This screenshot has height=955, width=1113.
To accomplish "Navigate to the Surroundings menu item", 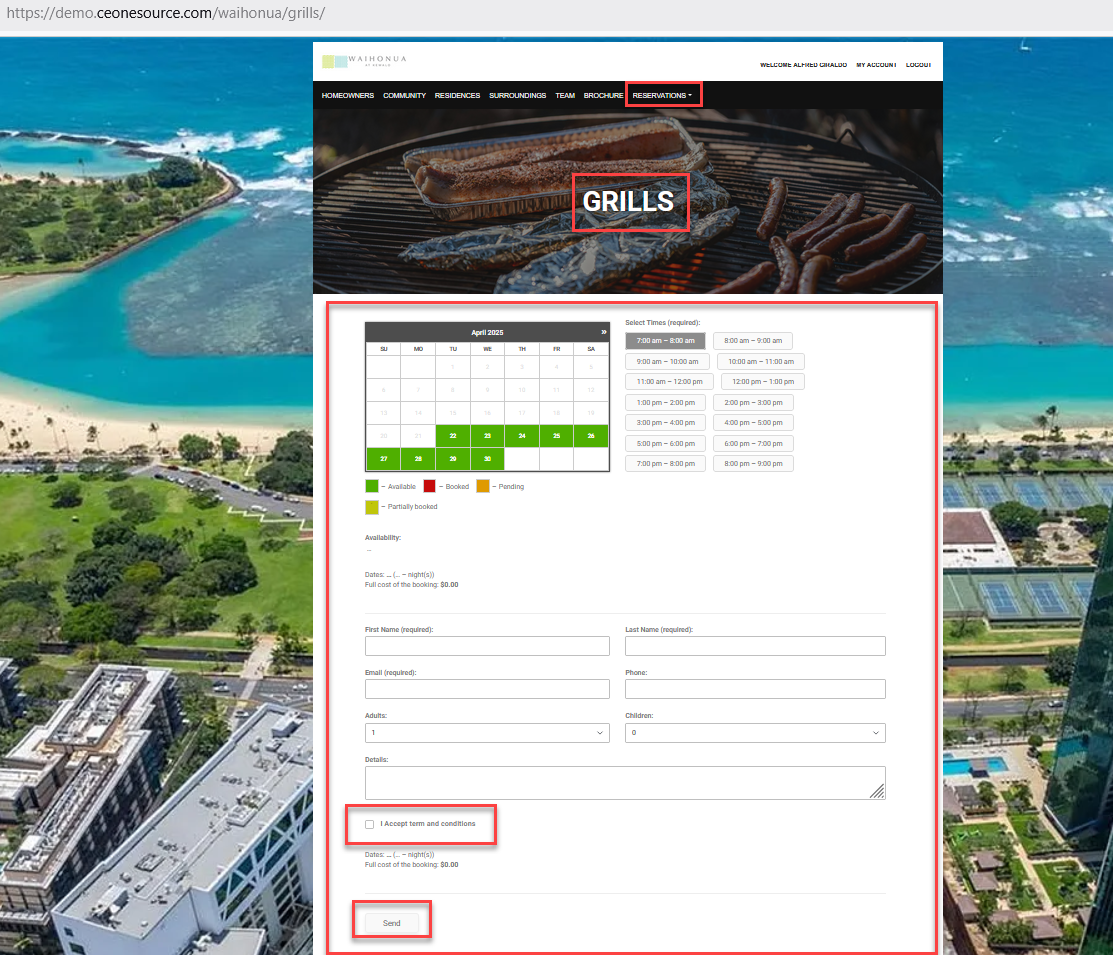I will click(517, 95).
